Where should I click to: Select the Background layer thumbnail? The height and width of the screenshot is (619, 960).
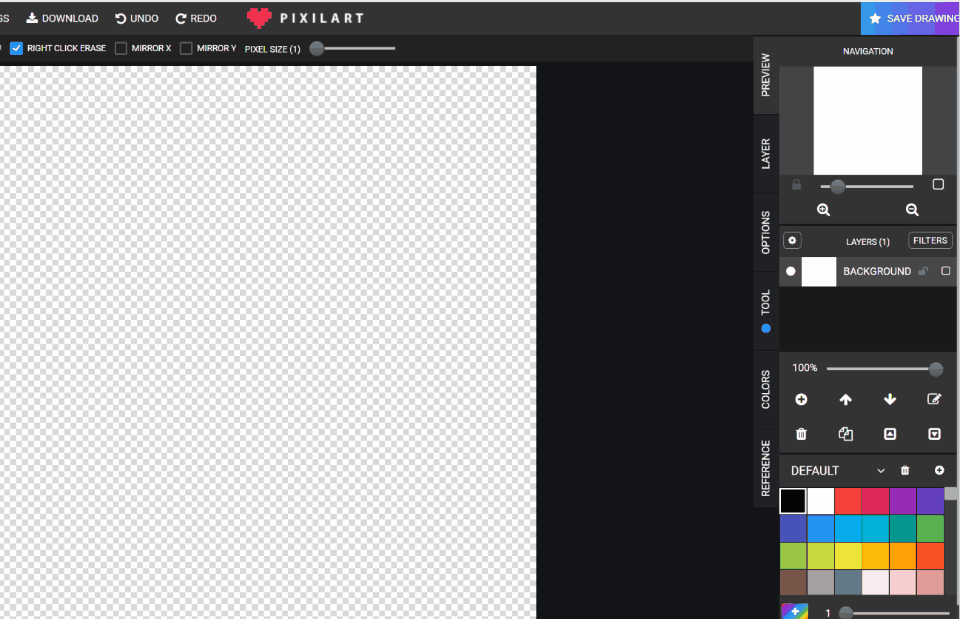coord(819,272)
